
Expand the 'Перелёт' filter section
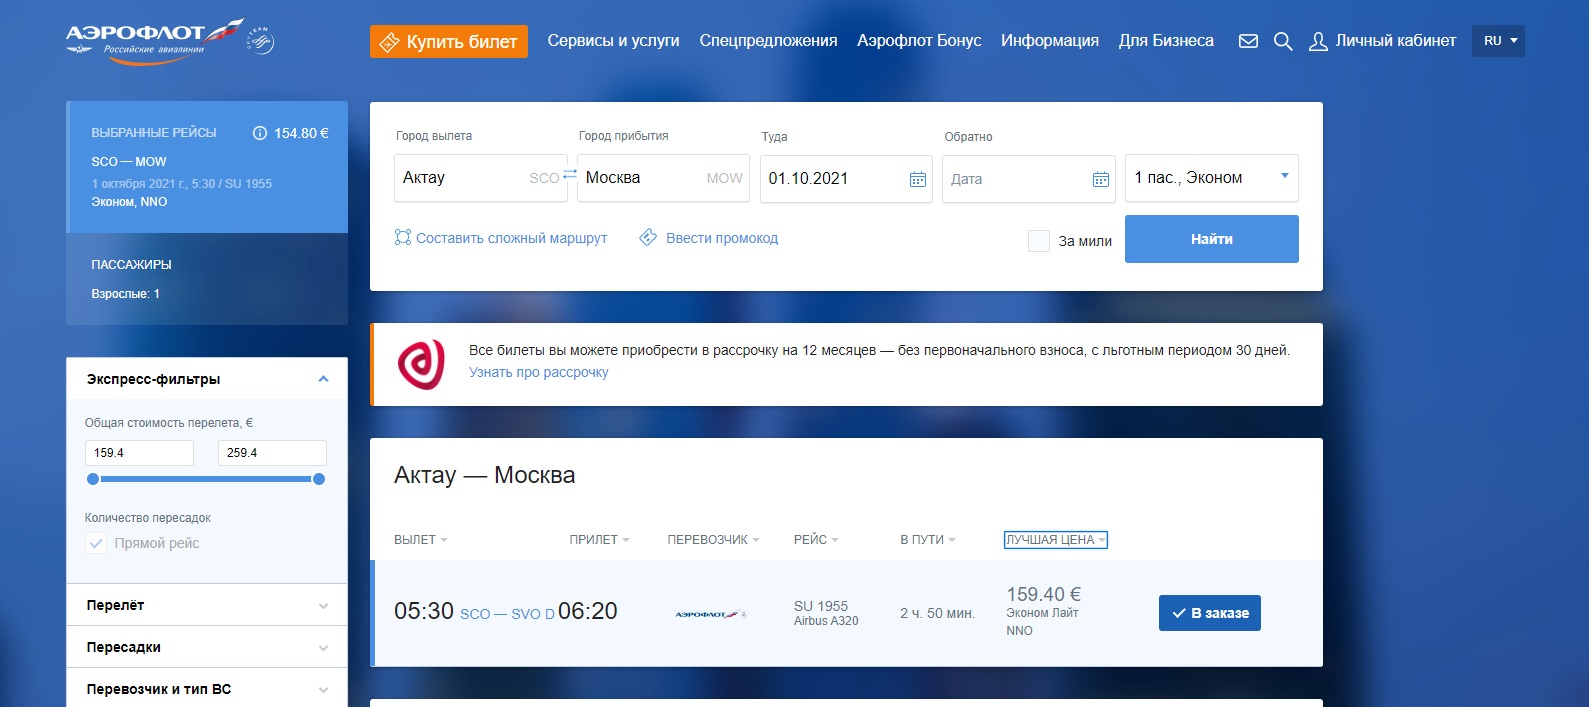(207, 605)
